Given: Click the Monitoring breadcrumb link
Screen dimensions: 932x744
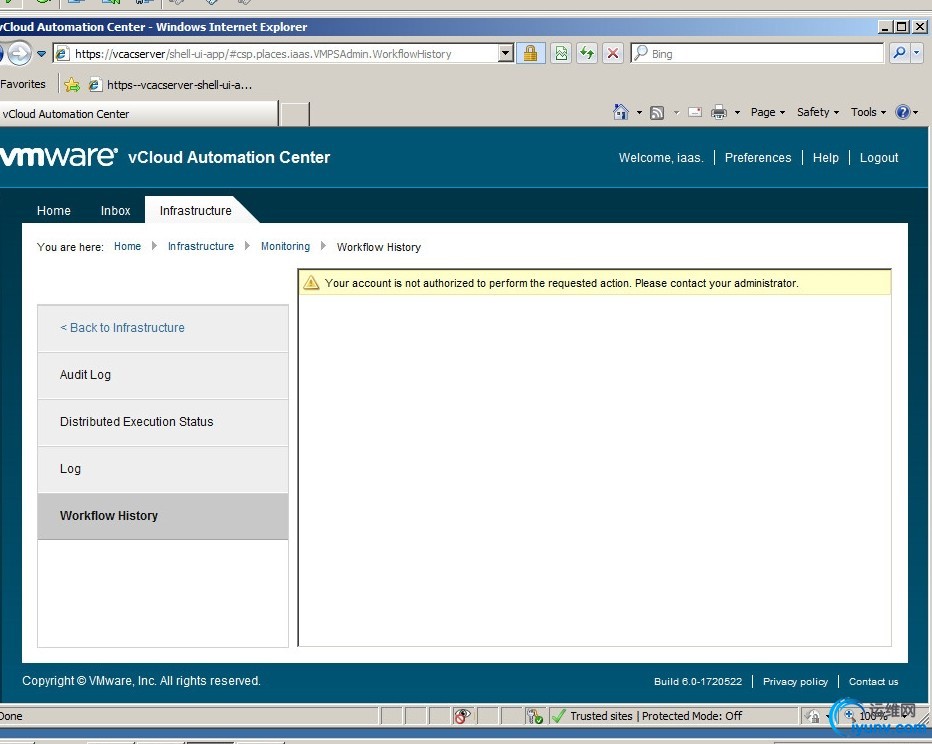Looking at the screenshot, I should tap(285, 246).
